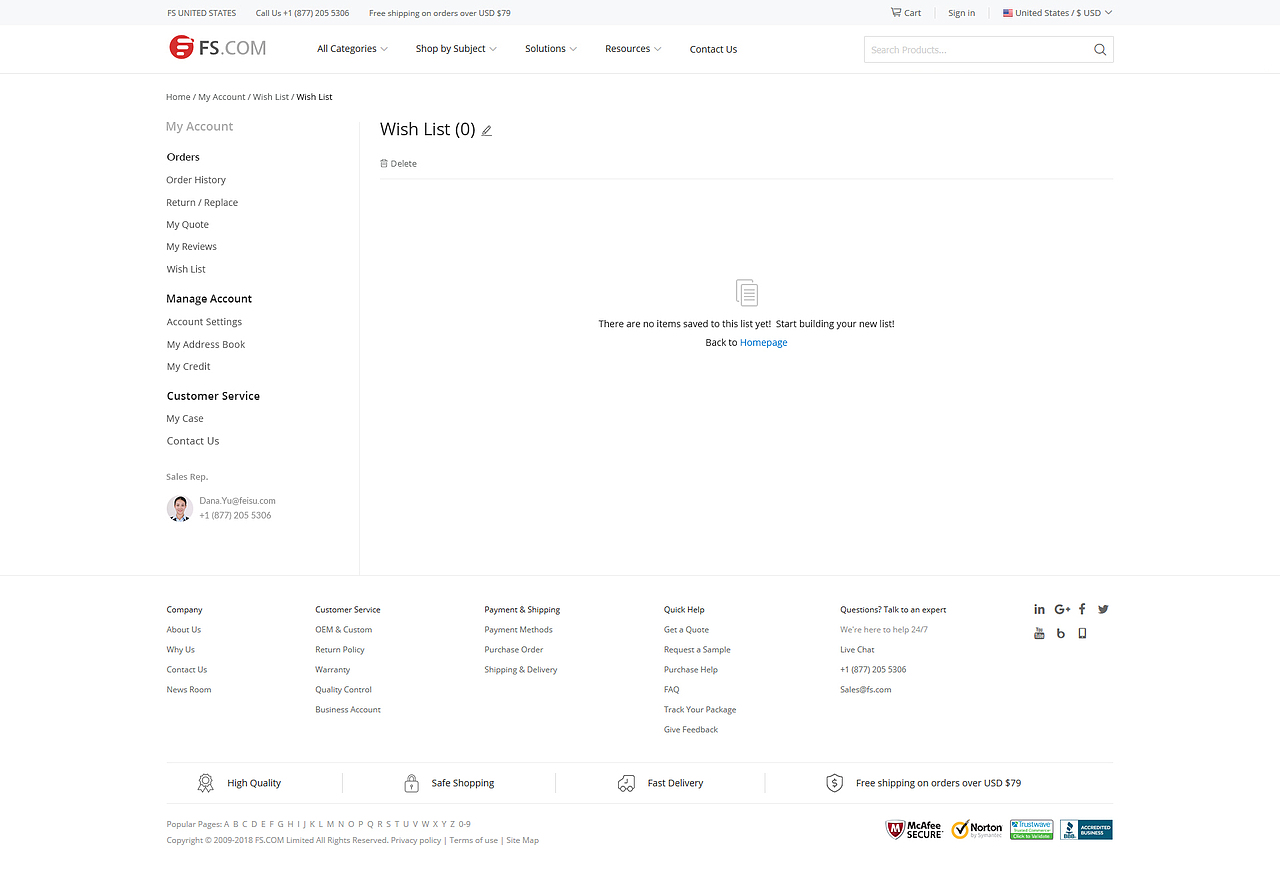Expand Solutions menu

pos(551,49)
